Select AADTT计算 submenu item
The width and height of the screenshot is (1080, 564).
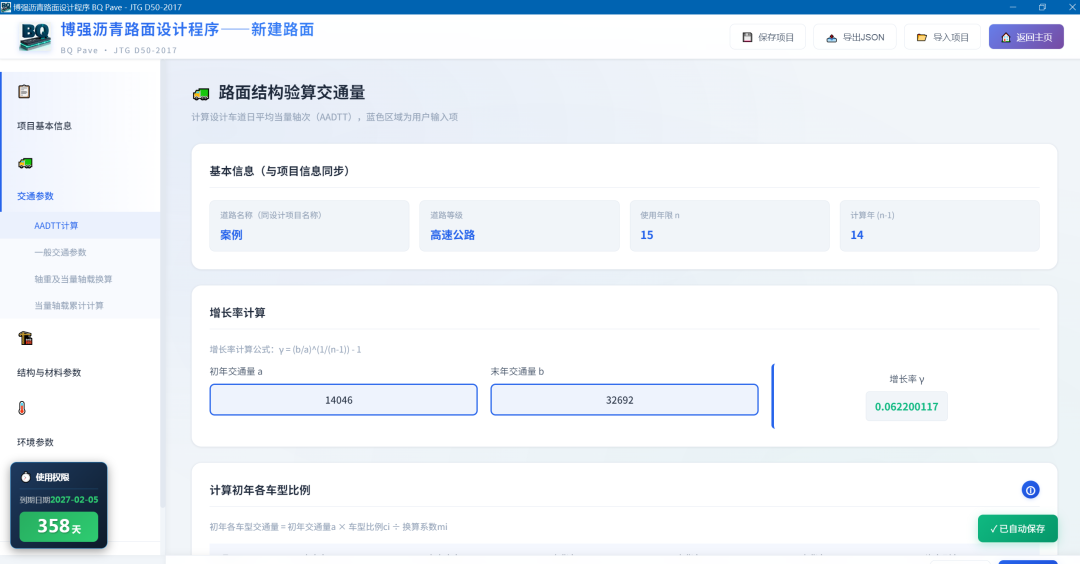pyautogui.click(x=56, y=226)
